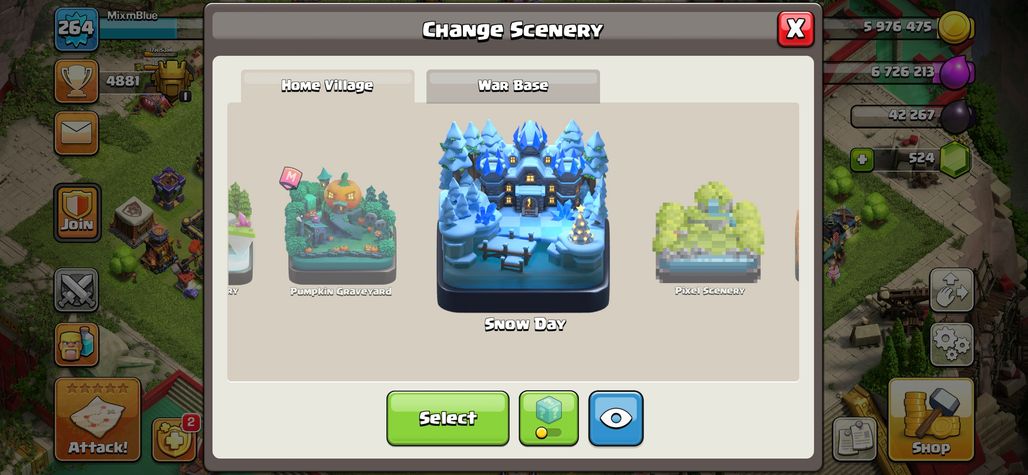
Task: Open the barbarian army overview icon
Action: [x=76, y=345]
